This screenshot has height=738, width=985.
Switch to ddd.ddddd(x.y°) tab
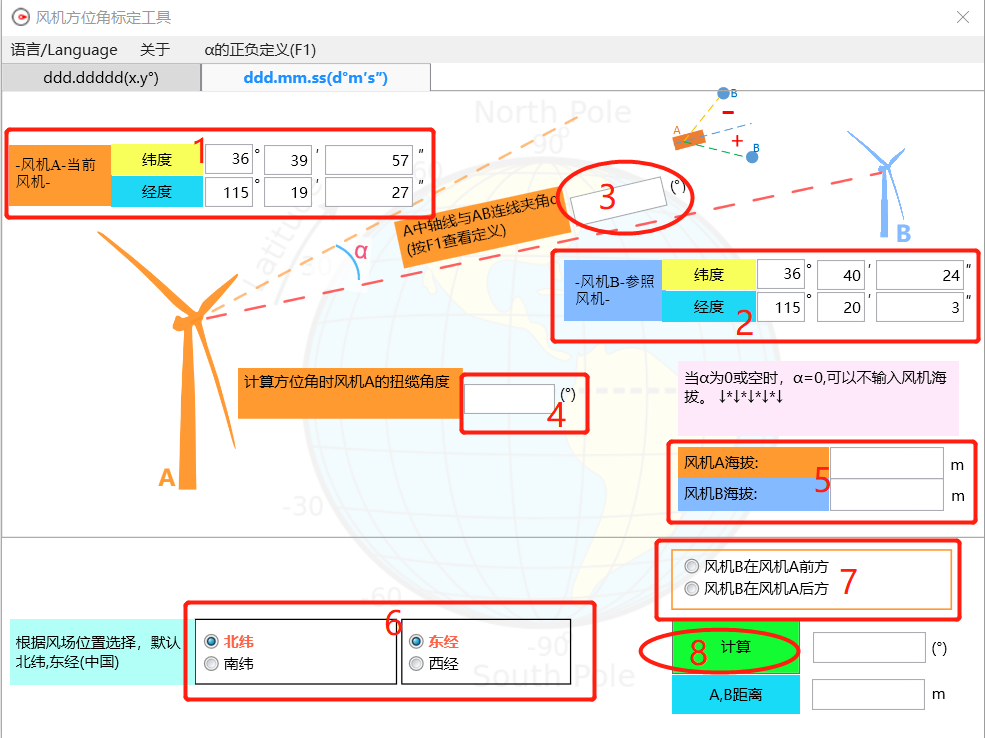coord(101,77)
